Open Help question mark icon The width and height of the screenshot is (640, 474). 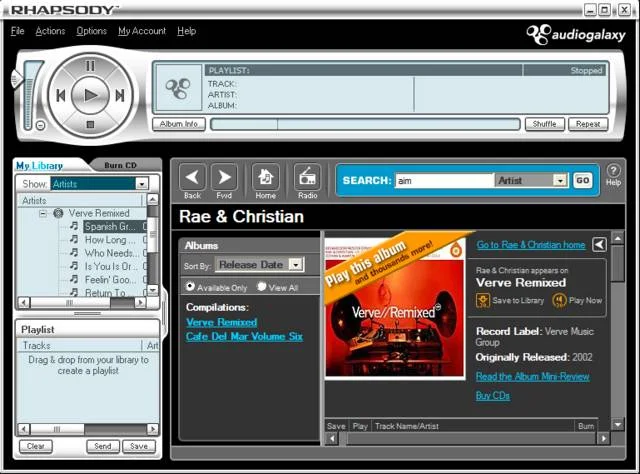[613, 171]
